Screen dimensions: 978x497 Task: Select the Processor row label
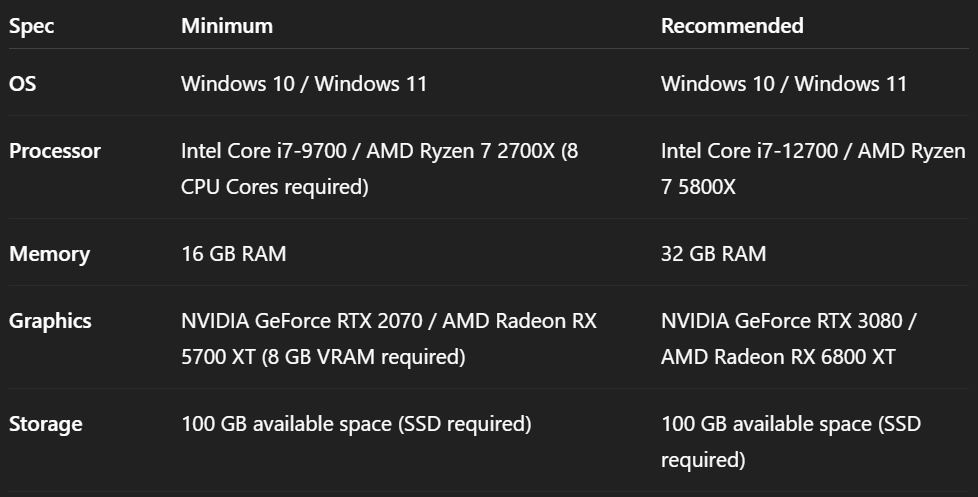(55, 151)
